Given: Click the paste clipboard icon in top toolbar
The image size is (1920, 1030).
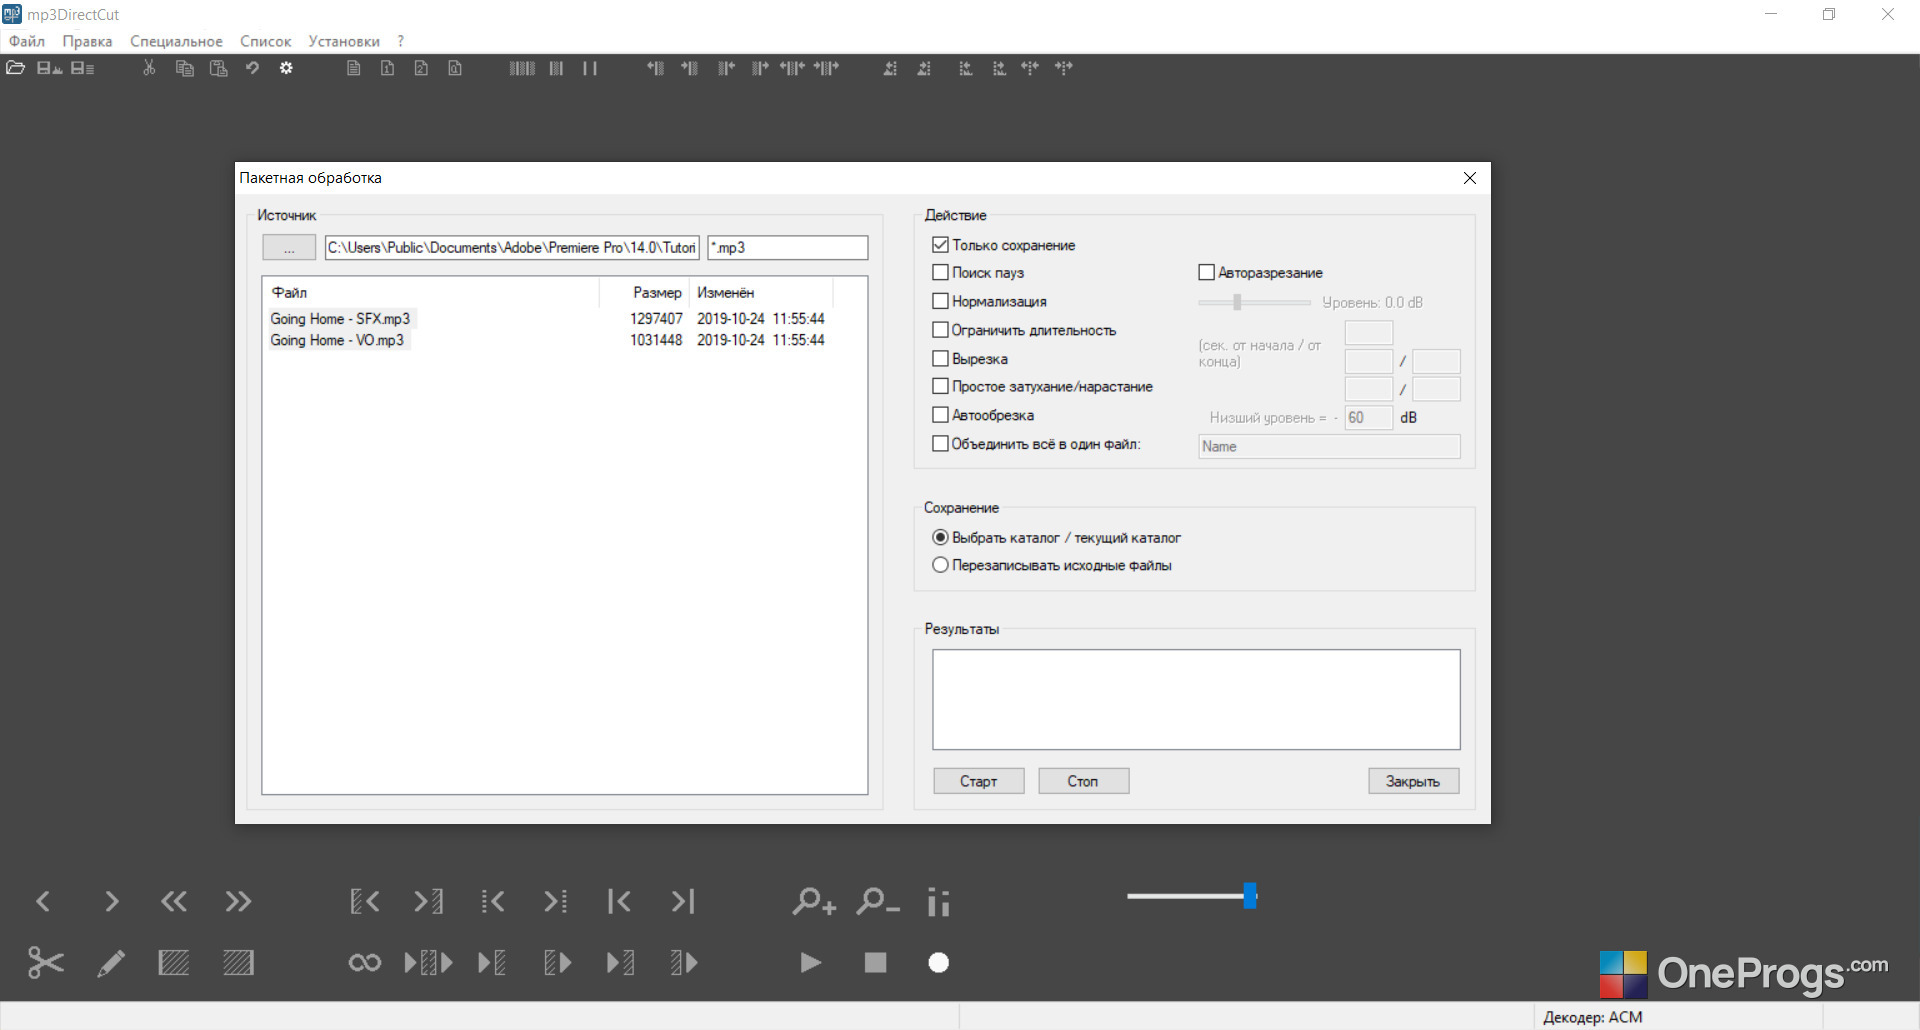Looking at the screenshot, I should coord(218,68).
